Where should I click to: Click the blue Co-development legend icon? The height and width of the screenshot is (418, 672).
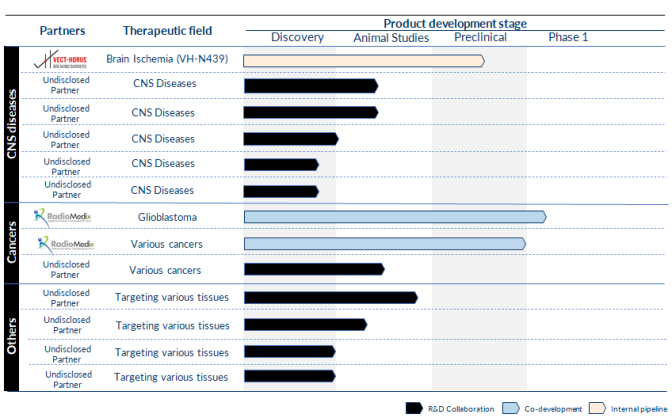(x=511, y=409)
